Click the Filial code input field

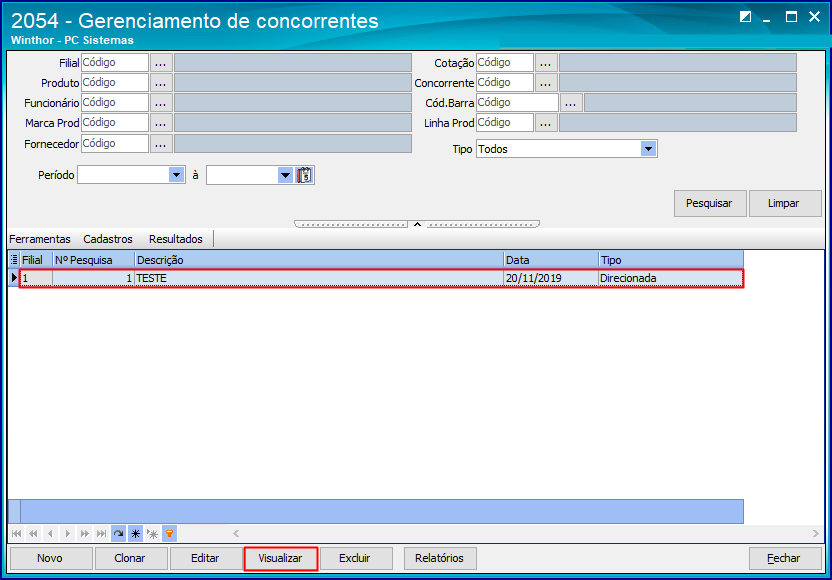pyautogui.click(x=115, y=63)
